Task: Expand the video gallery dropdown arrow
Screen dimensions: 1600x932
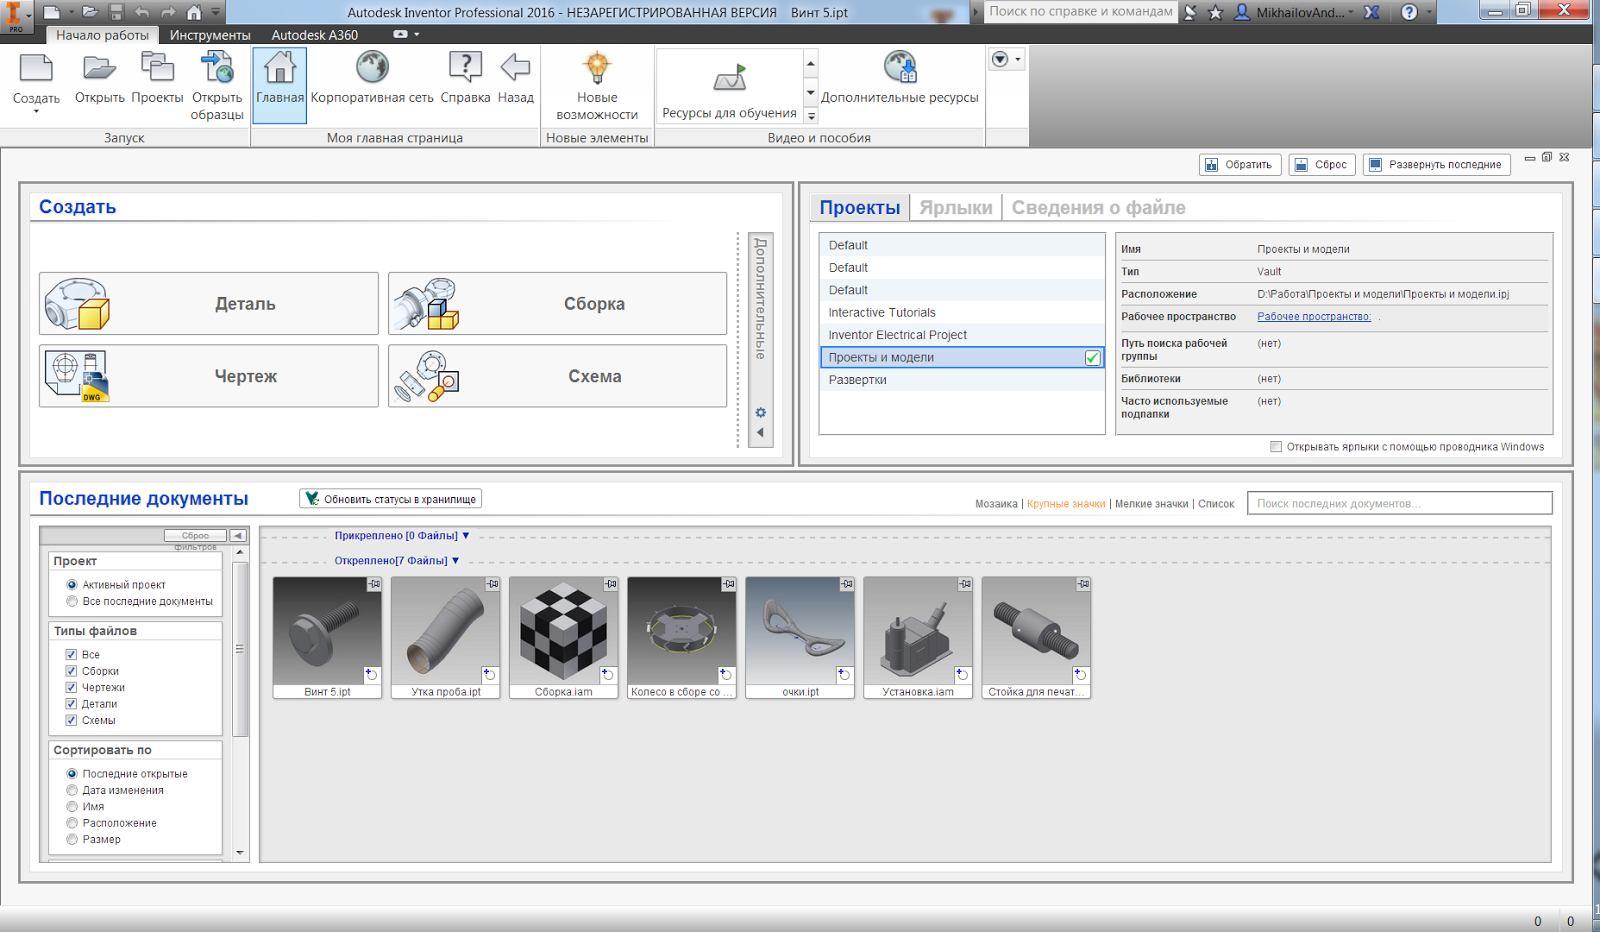Action: pos(811,116)
